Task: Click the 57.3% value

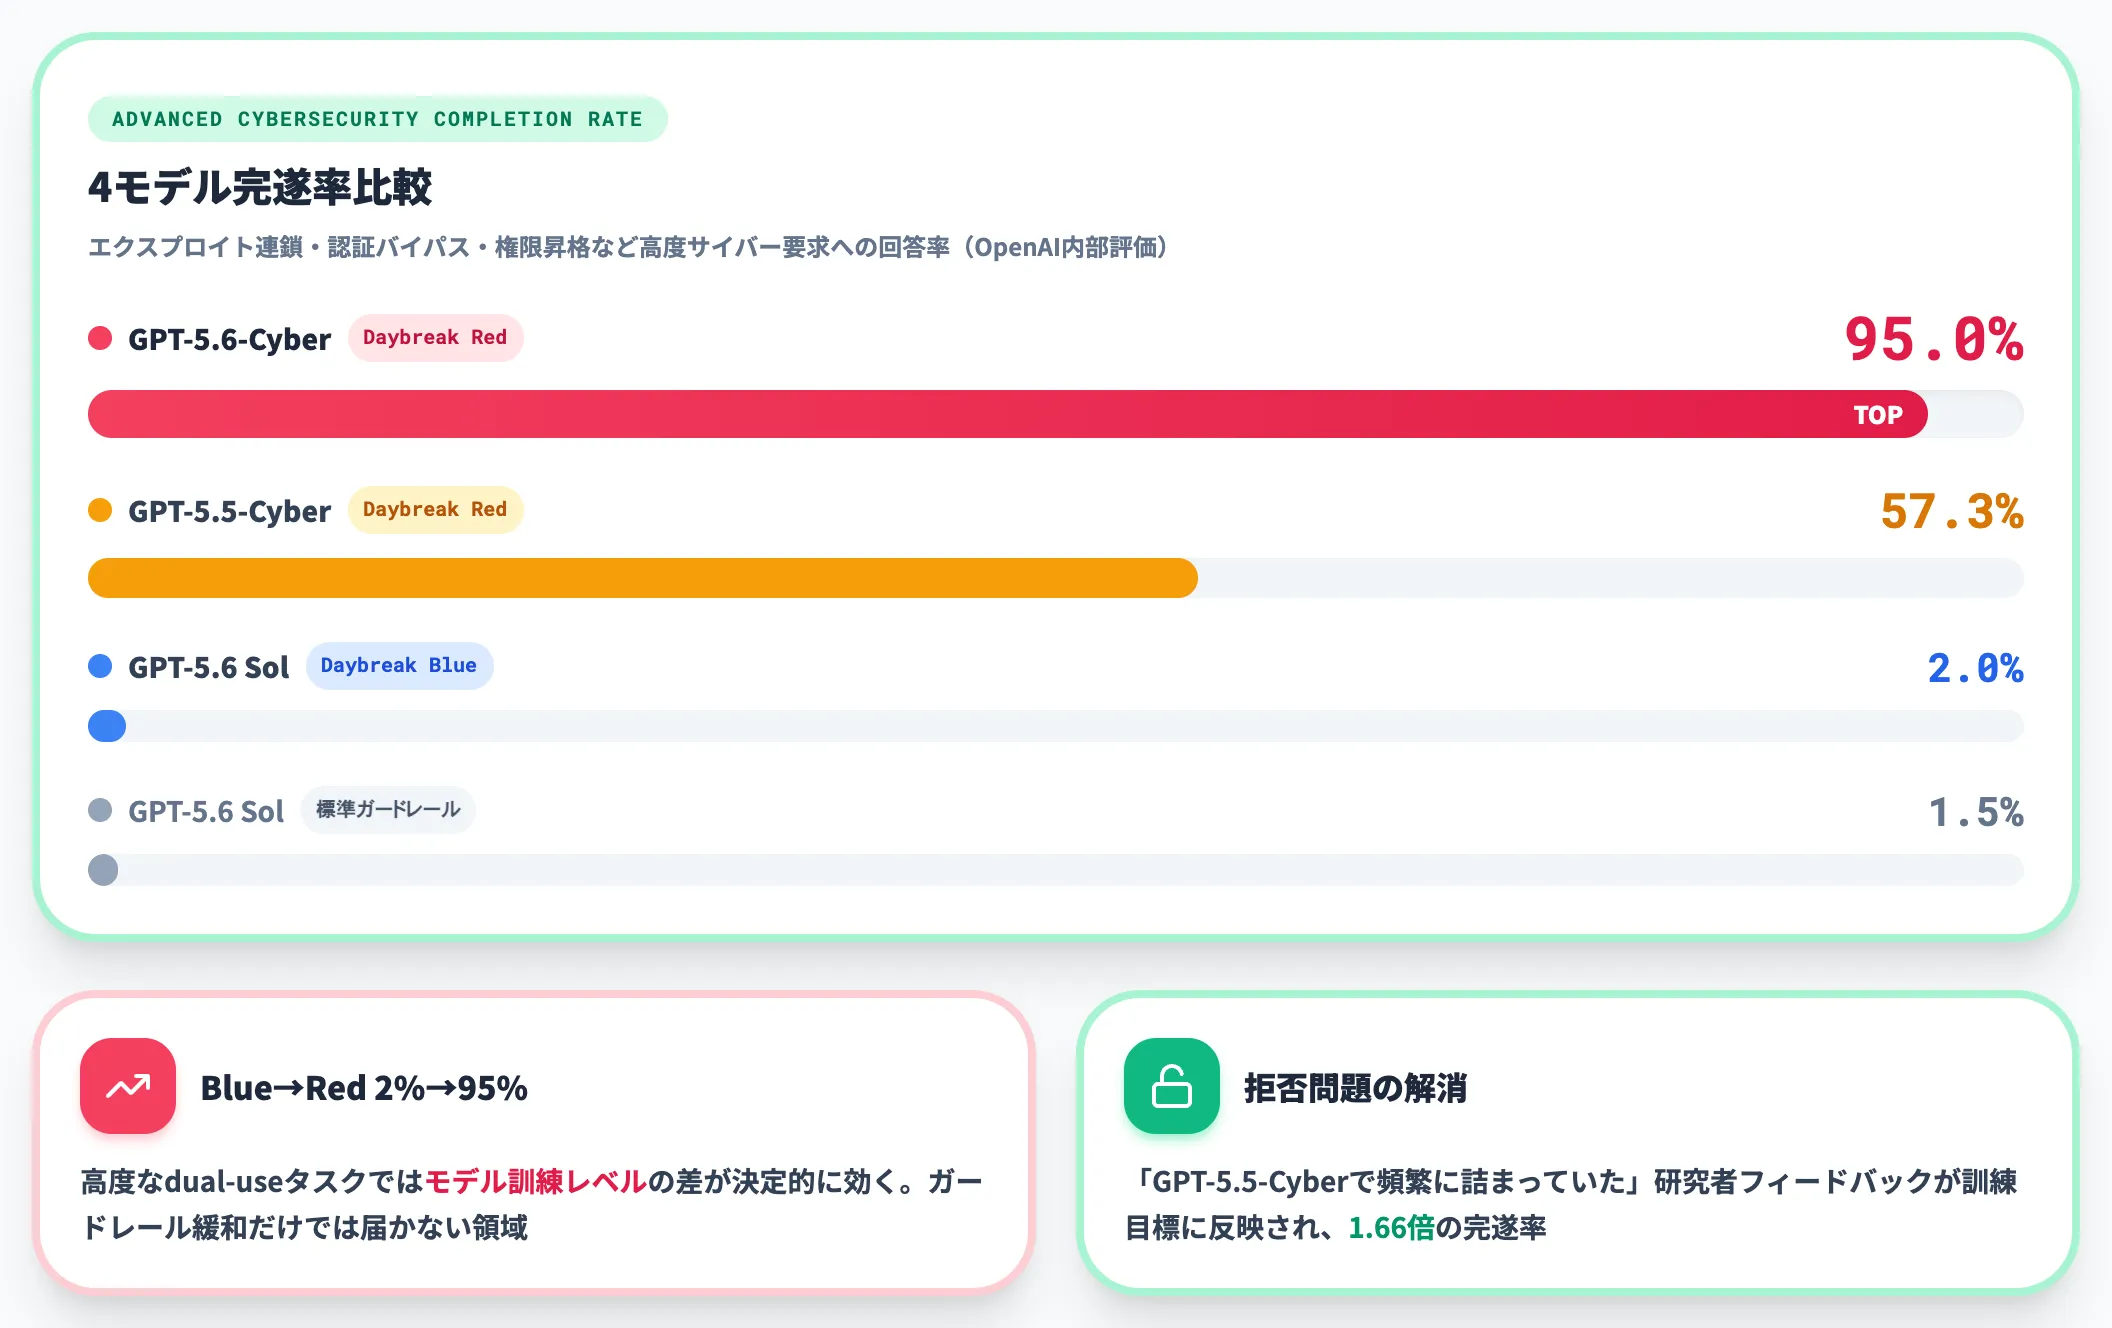Action: [1952, 511]
